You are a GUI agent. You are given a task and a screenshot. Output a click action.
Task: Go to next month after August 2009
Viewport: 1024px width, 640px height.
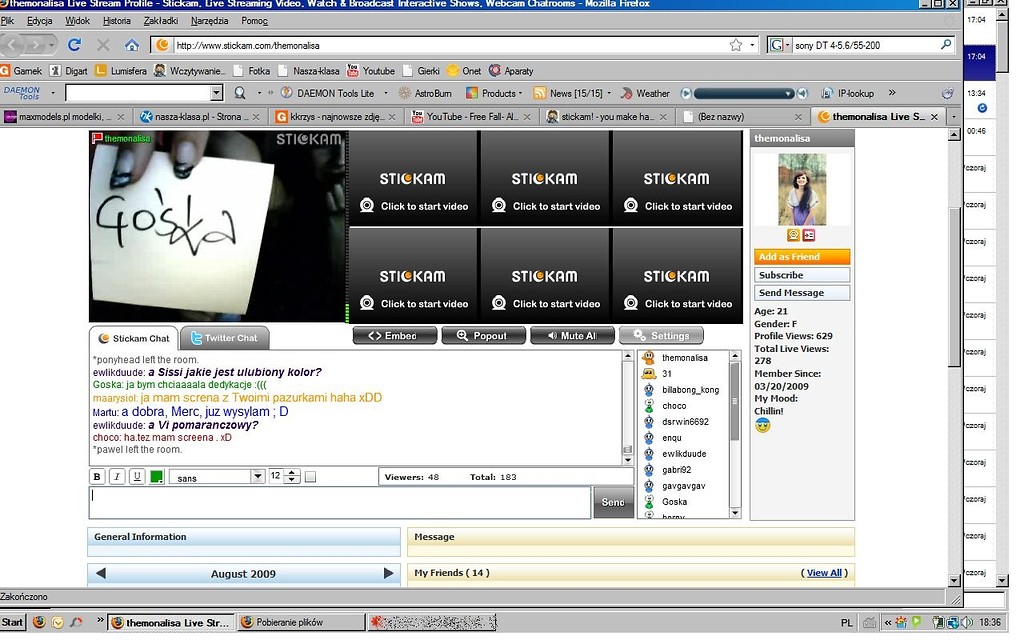pos(388,573)
